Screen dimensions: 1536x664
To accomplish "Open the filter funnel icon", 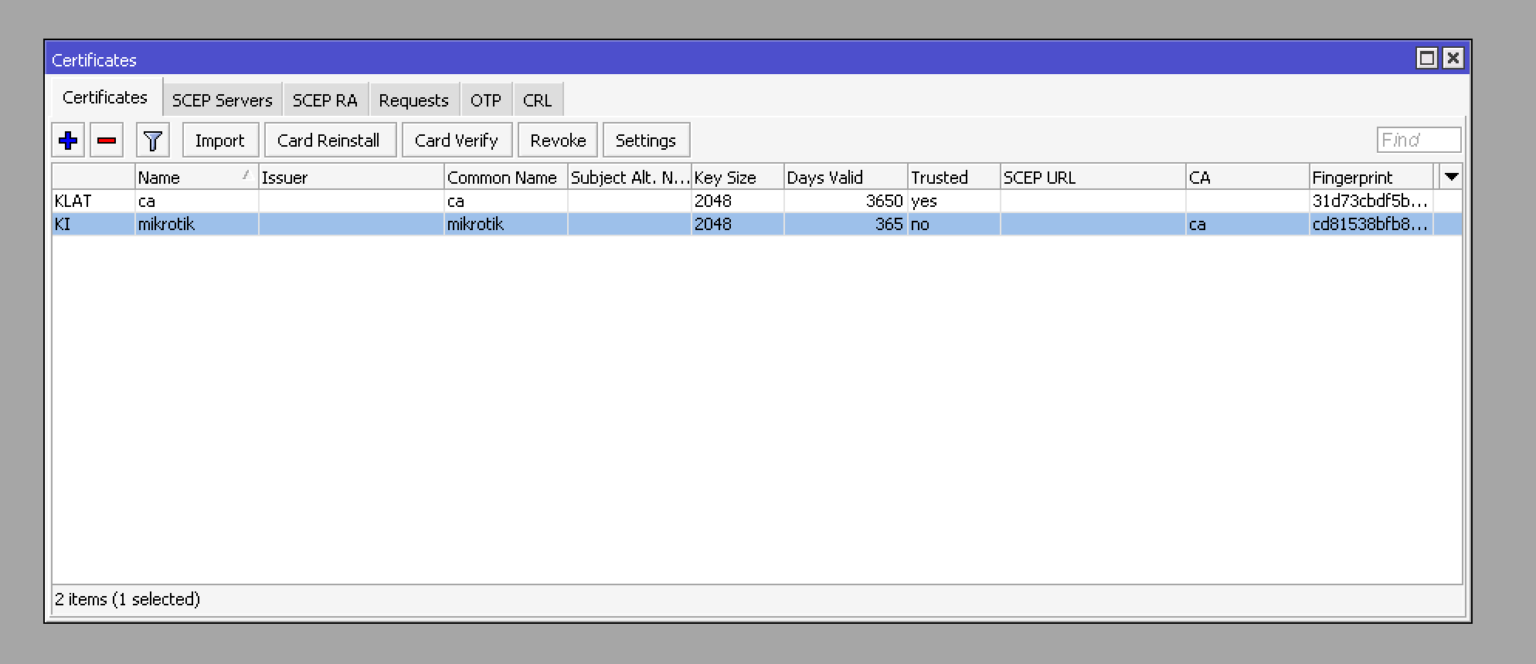I will coord(151,139).
